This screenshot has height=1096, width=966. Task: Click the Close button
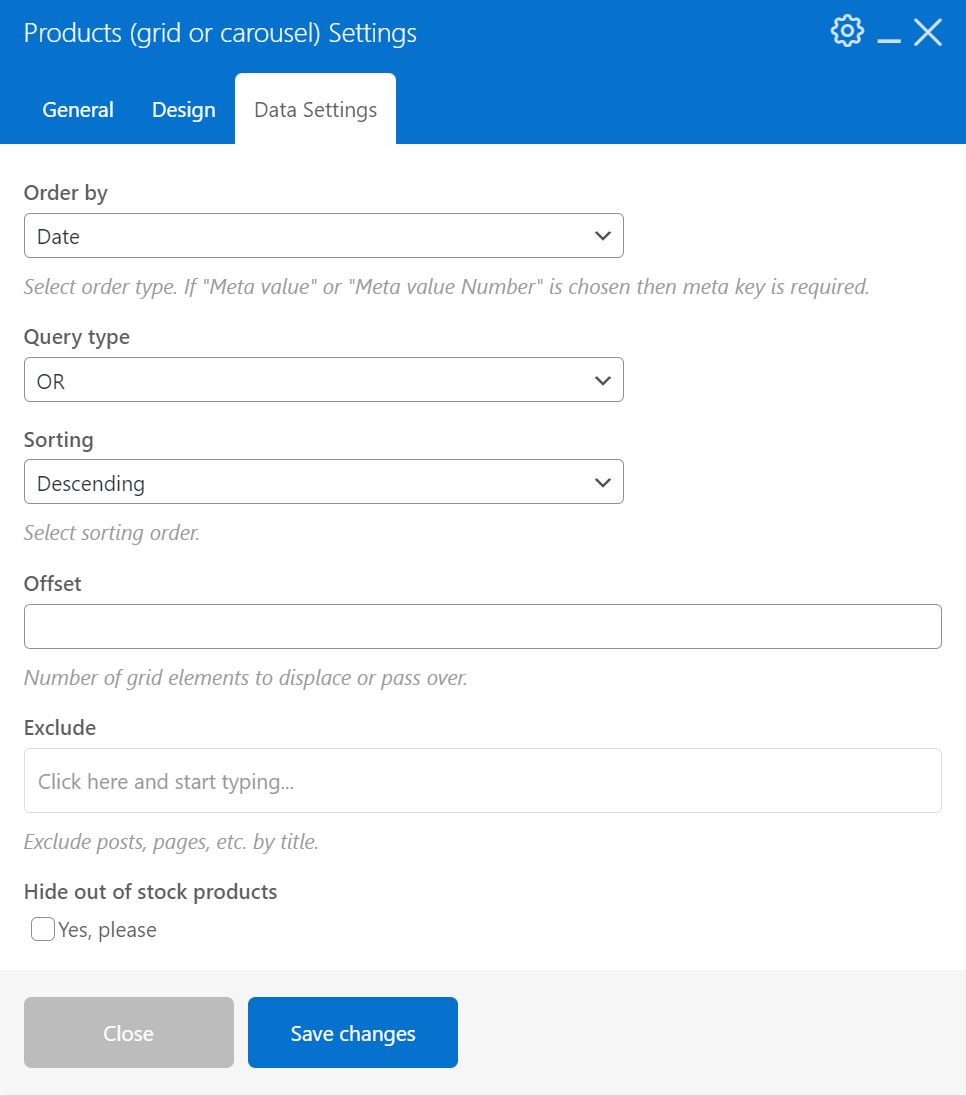pos(128,1032)
